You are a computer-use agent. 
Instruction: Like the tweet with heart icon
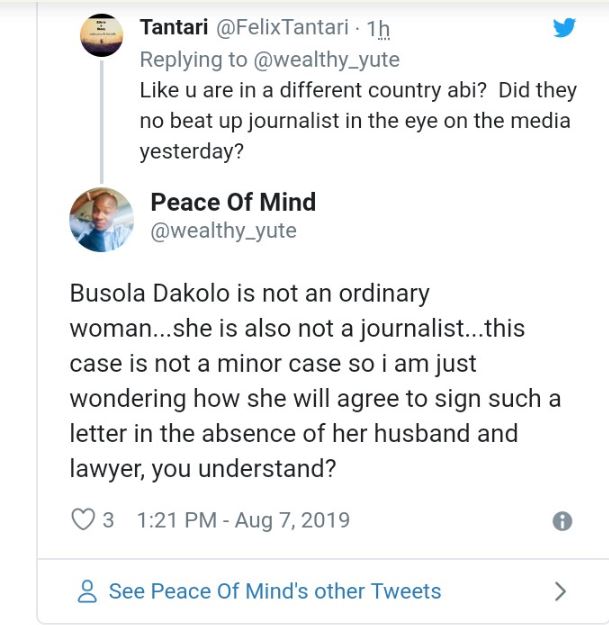[x=82, y=520]
